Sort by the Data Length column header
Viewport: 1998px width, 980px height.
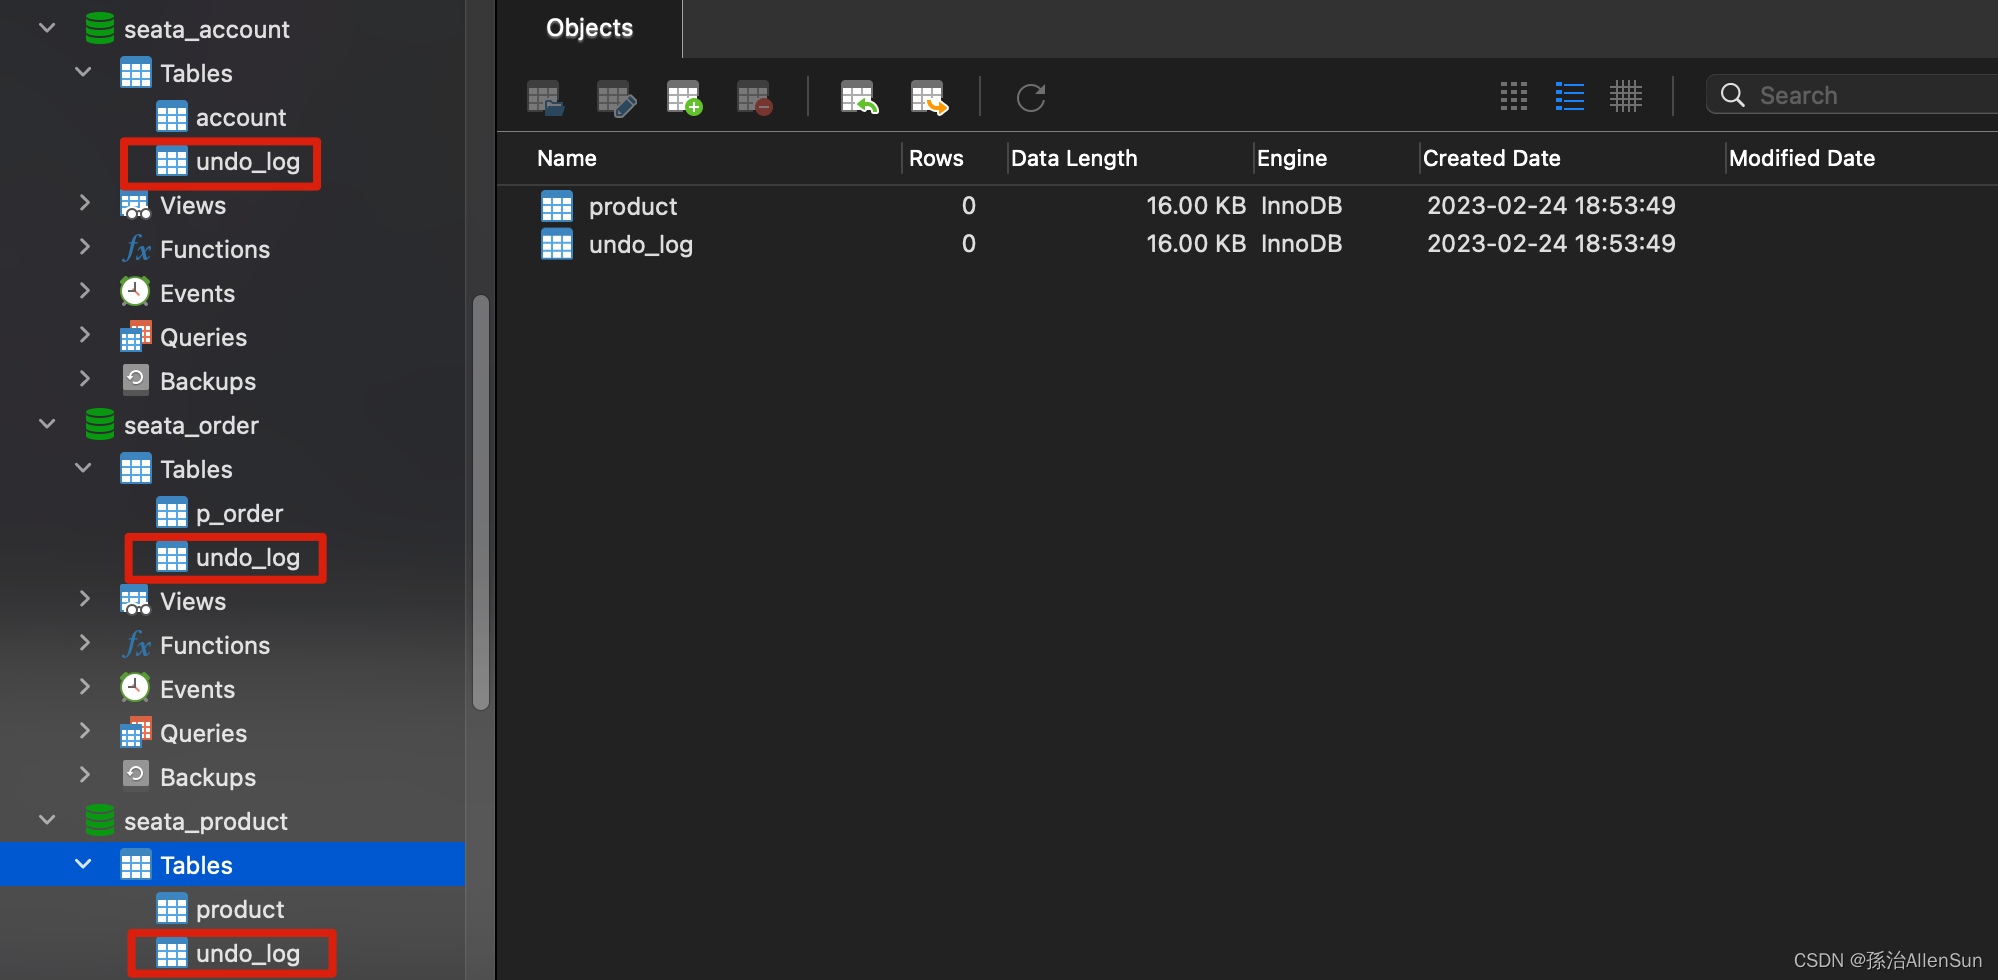[1074, 158]
